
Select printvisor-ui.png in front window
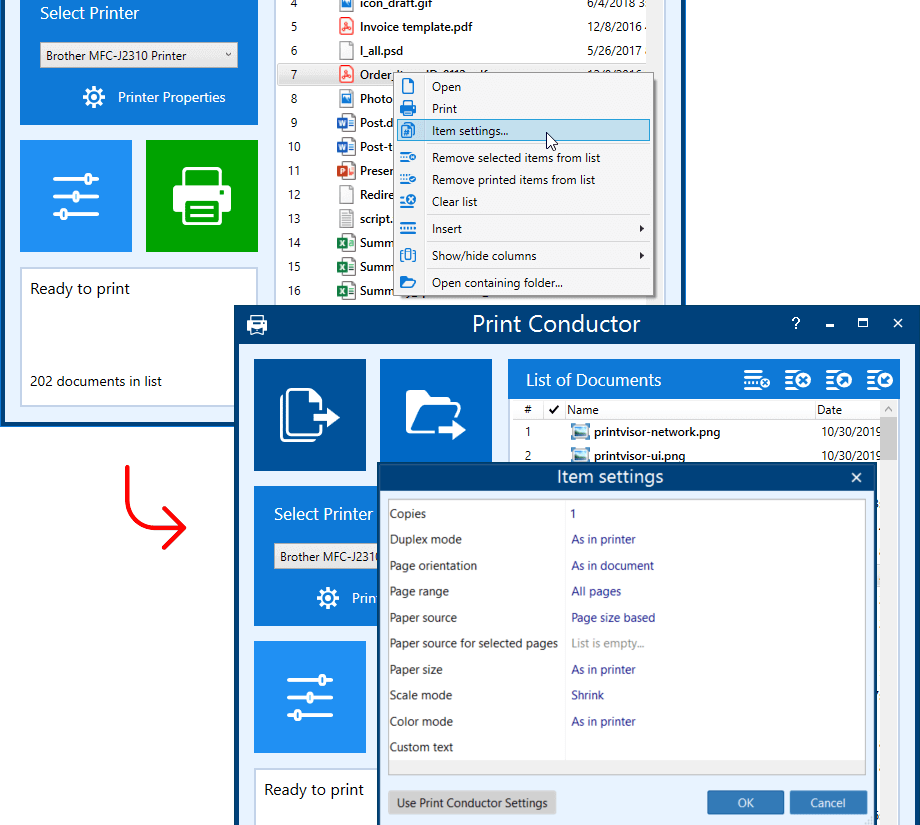coord(696,454)
